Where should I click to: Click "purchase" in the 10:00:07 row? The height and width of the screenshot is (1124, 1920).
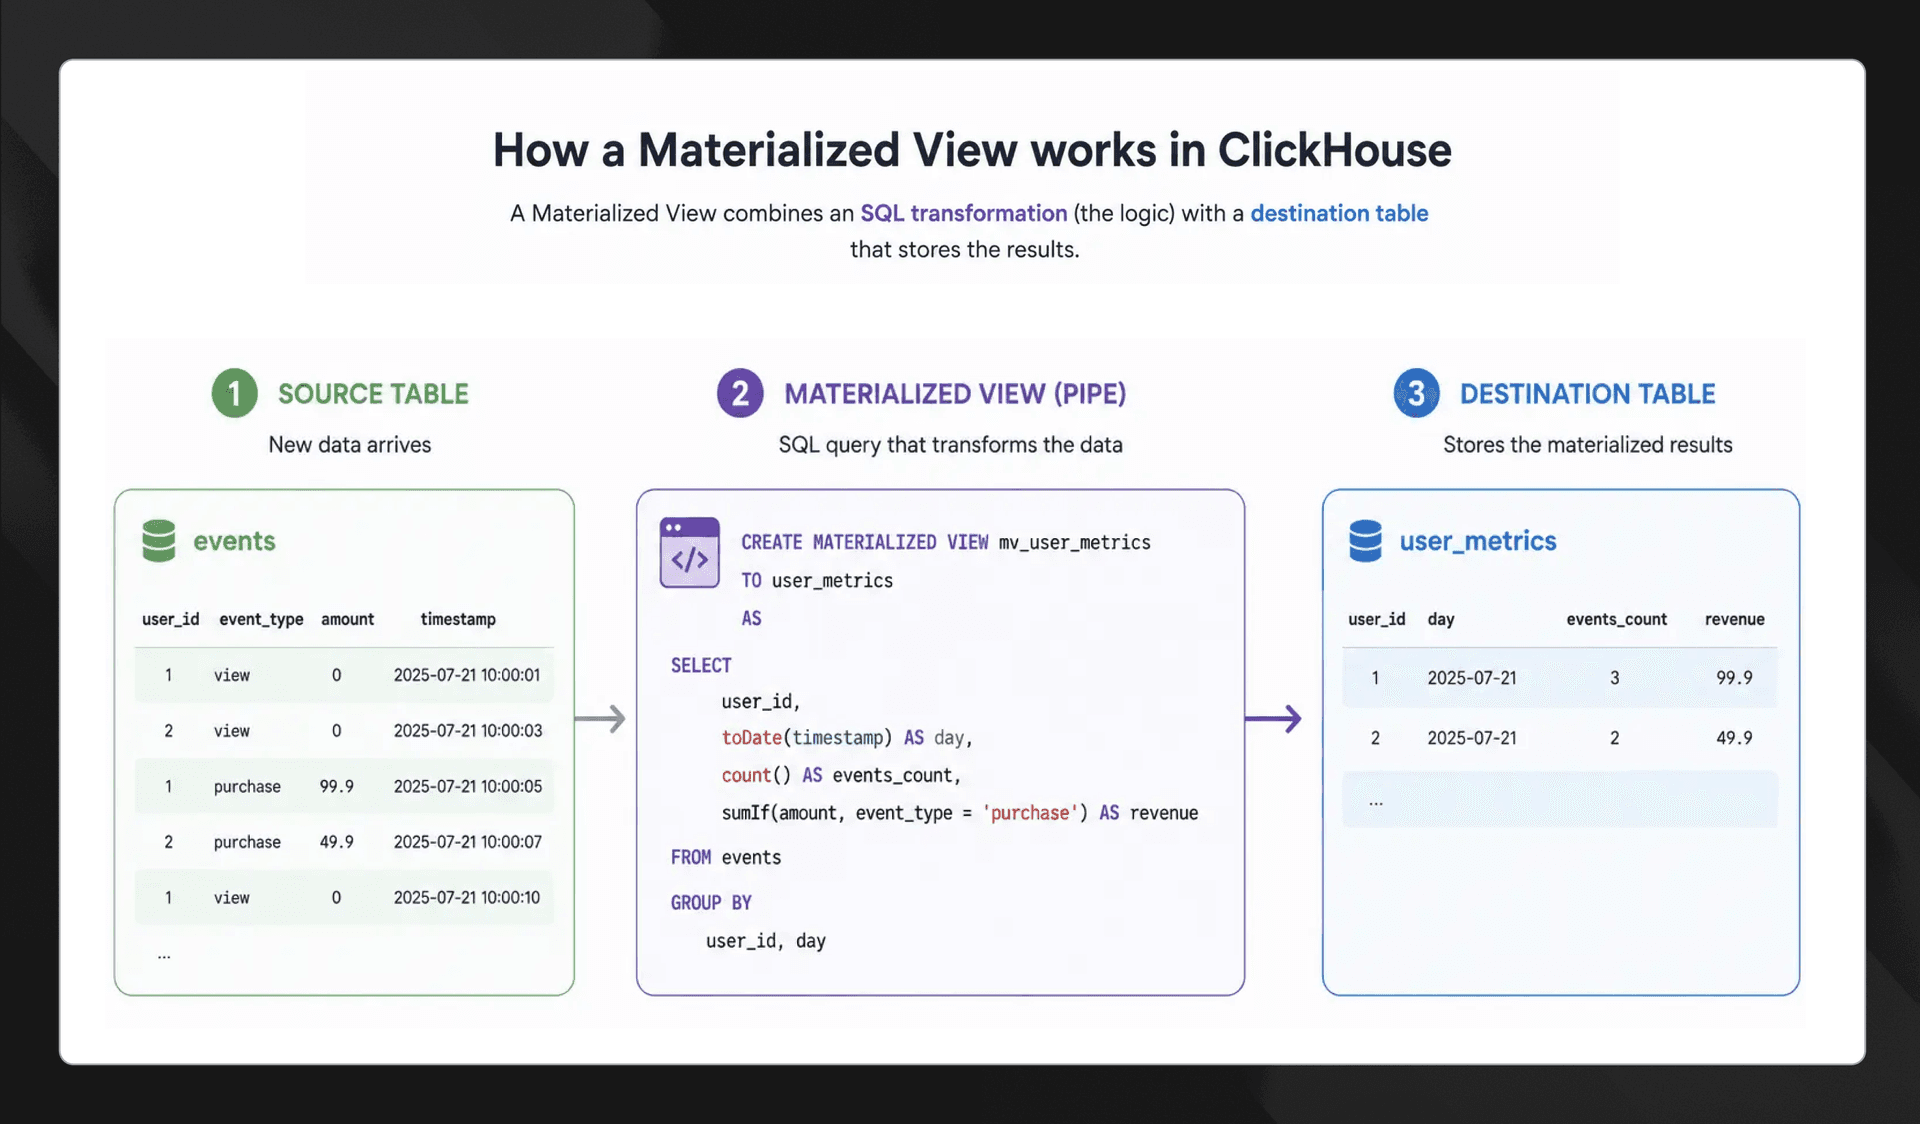click(x=247, y=842)
